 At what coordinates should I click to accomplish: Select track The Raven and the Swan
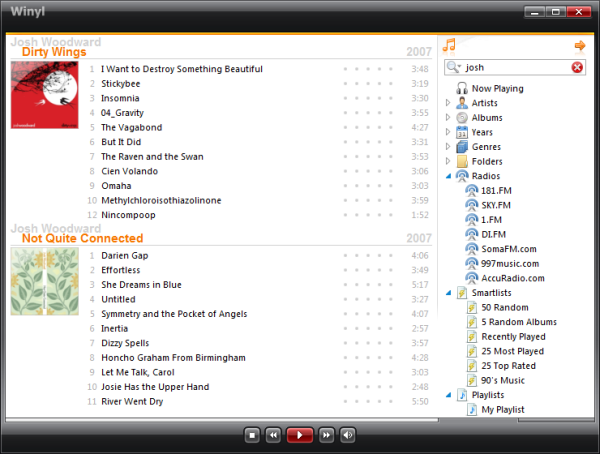[152, 157]
